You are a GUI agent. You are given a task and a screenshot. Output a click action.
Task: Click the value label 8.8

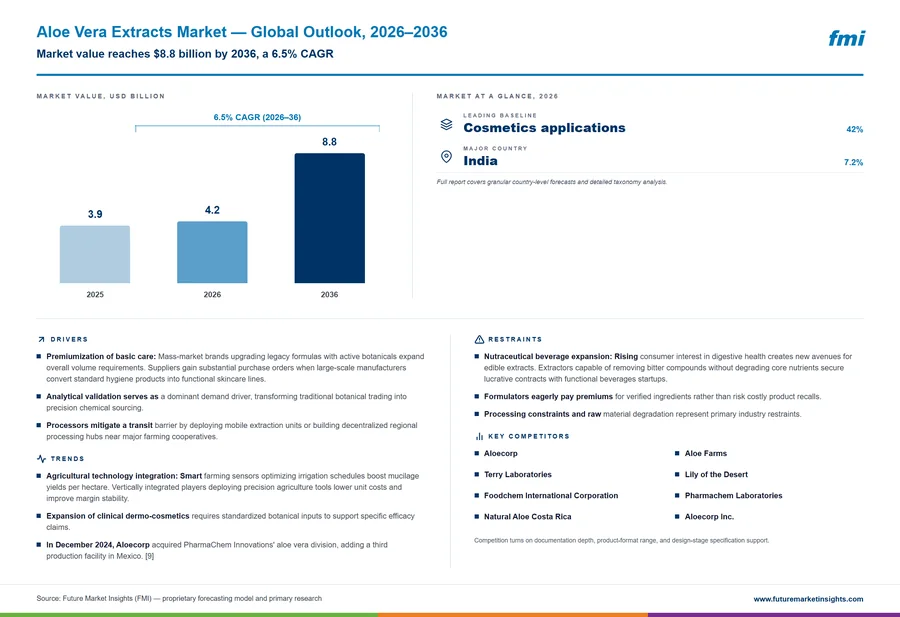pyautogui.click(x=329, y=142)
